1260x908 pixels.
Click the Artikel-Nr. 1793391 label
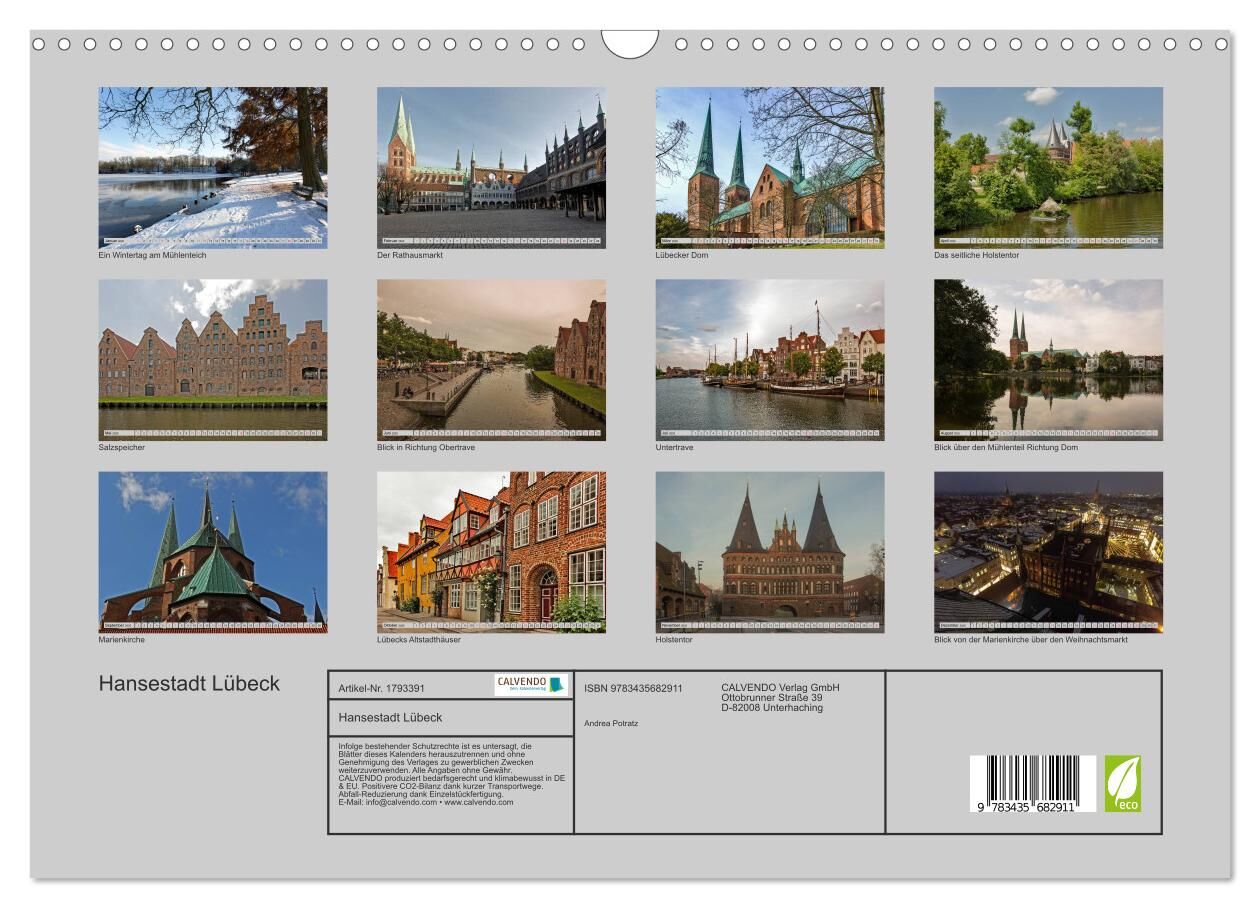coord(382,688)
